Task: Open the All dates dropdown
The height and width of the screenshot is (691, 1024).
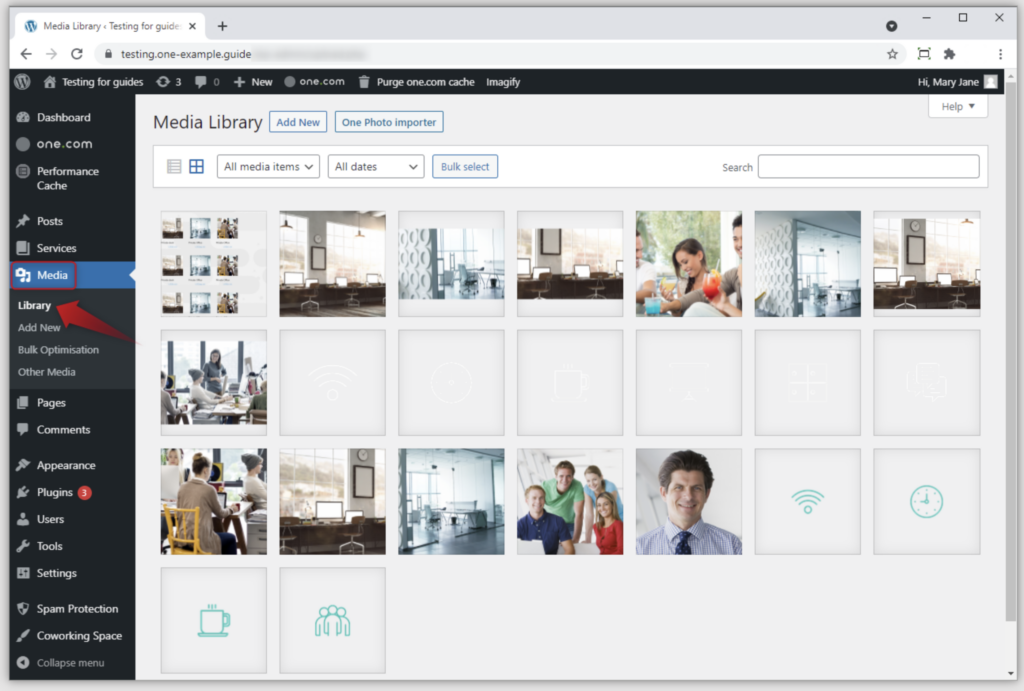Action: (376, 167)
